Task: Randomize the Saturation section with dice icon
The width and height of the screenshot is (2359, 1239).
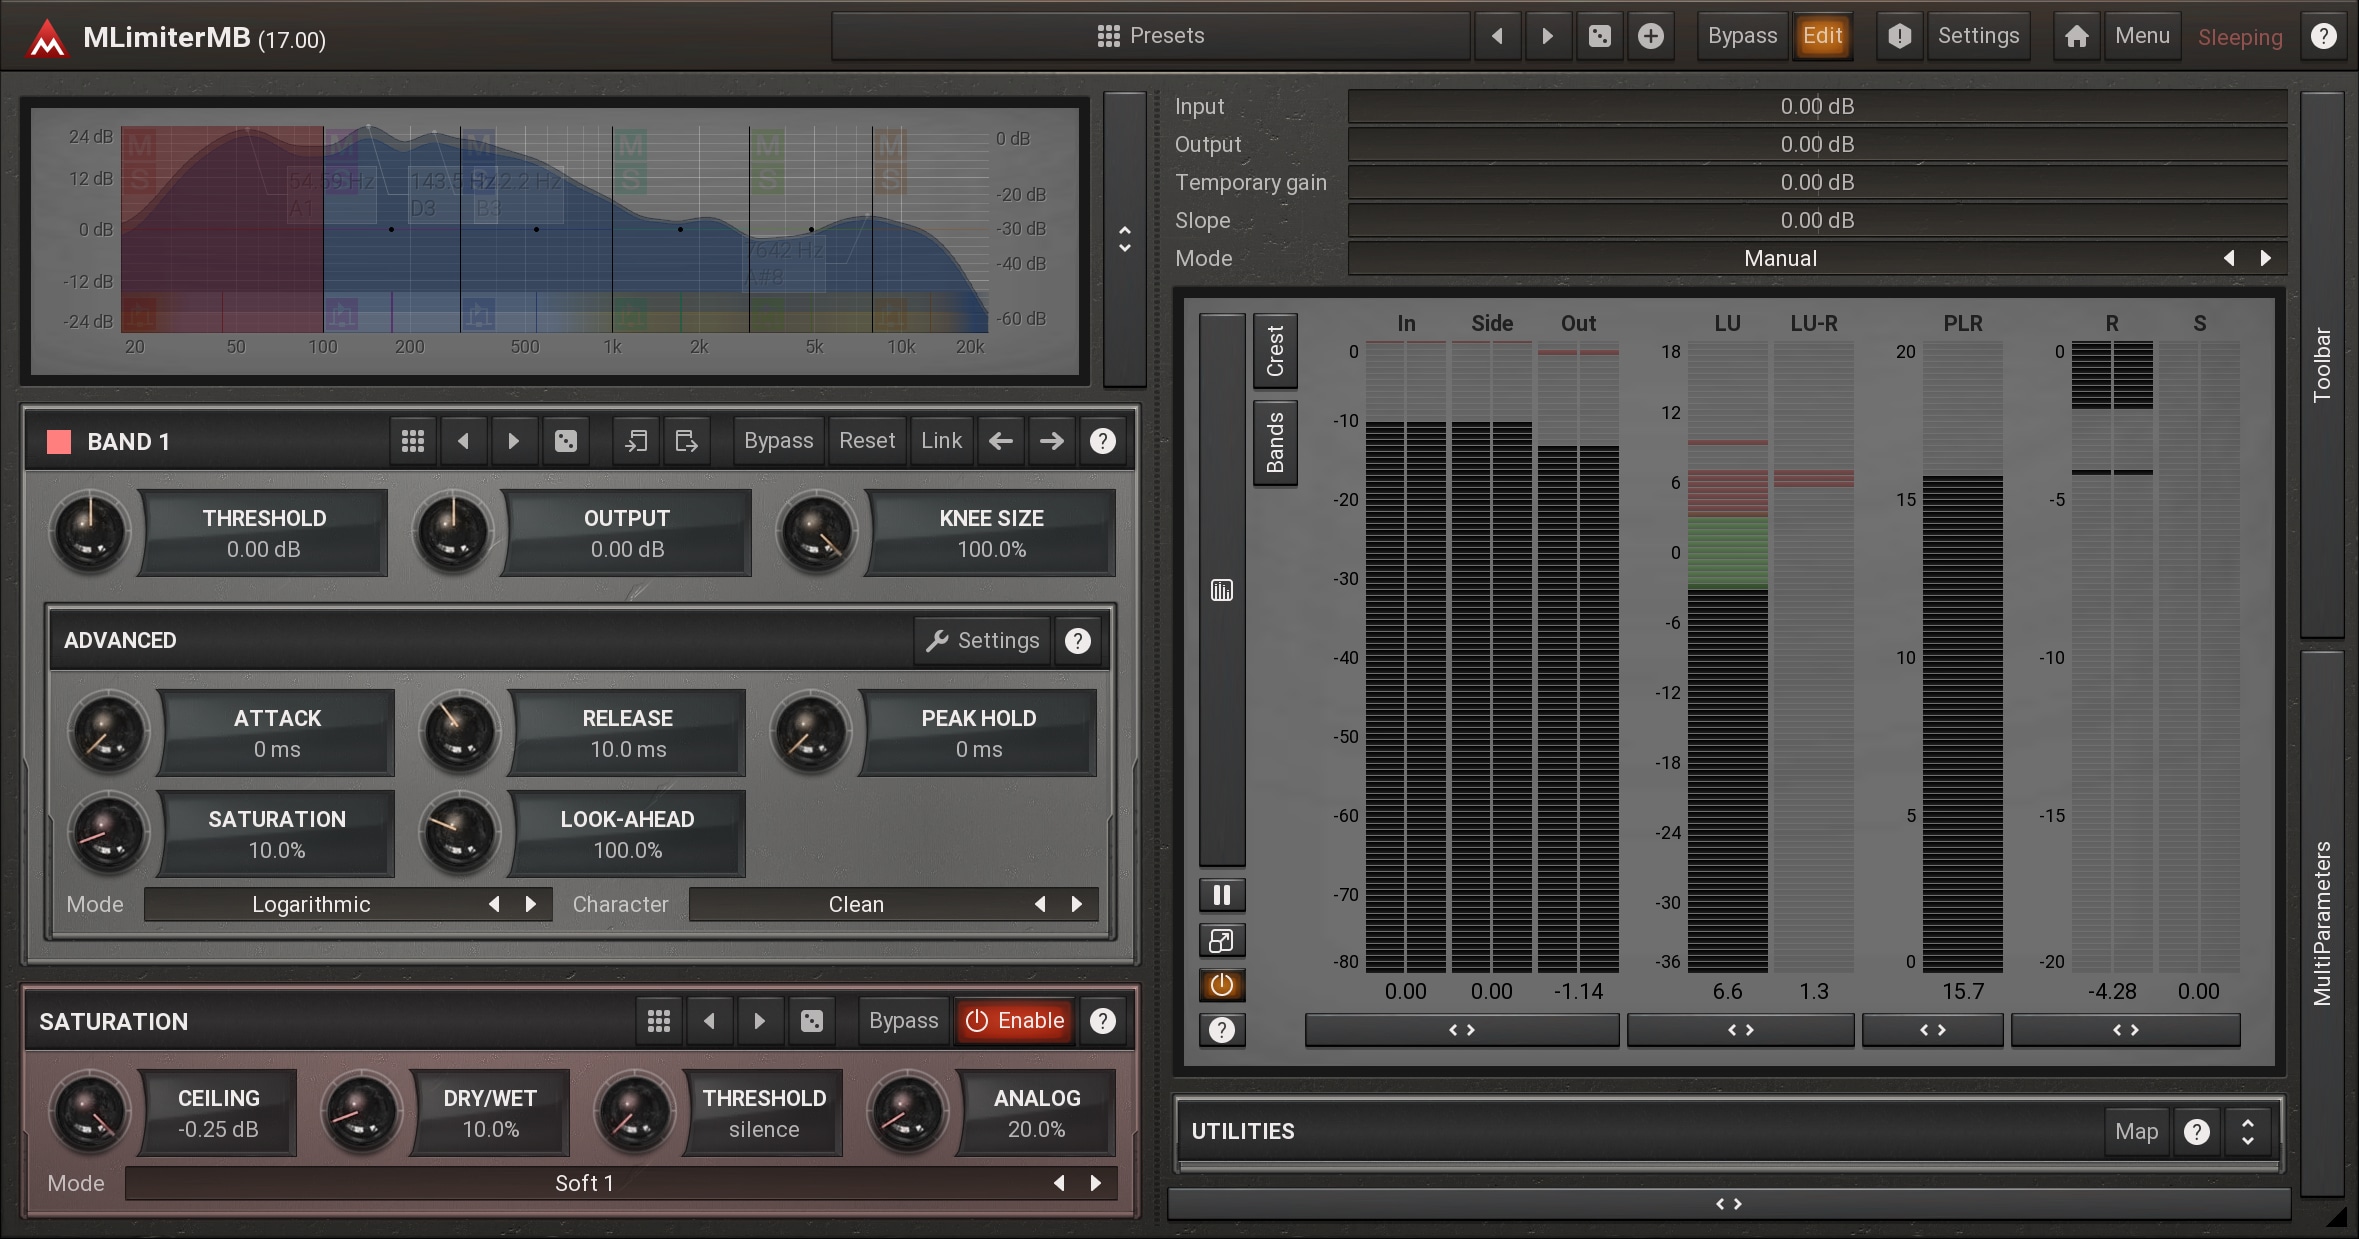Action: pos(811,1021)
